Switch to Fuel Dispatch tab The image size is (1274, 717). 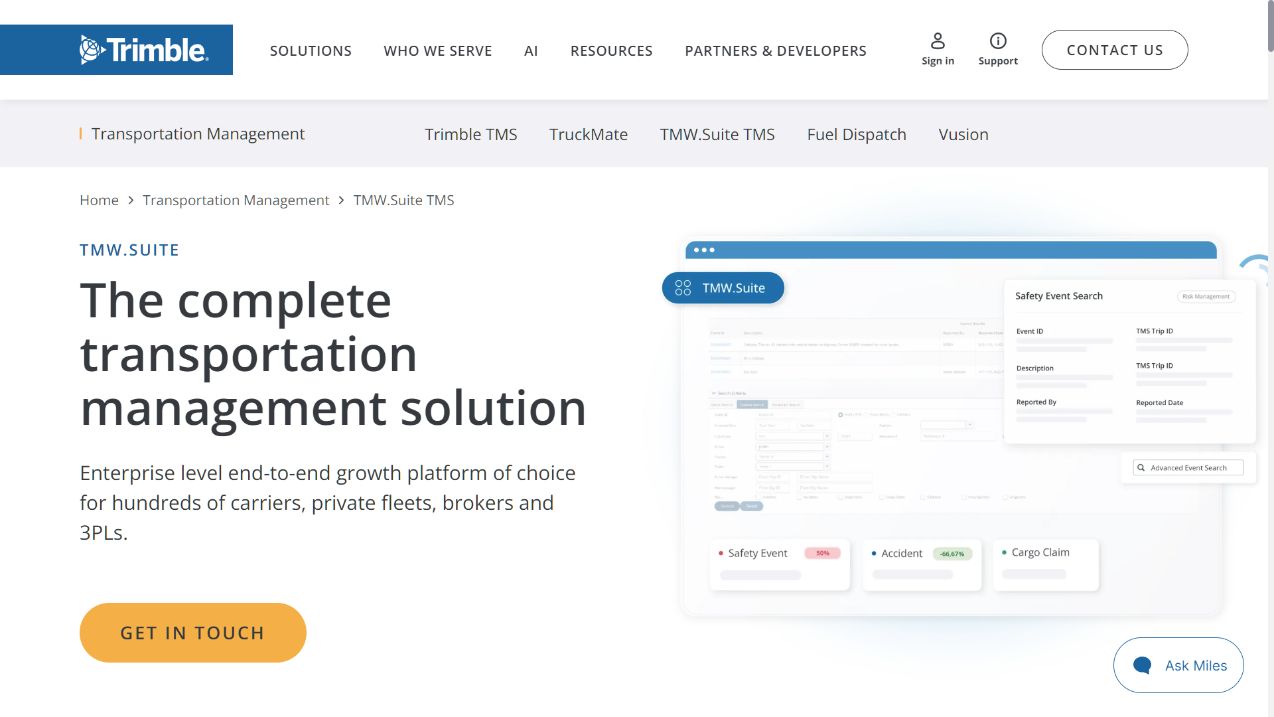(x=857, y=134)
